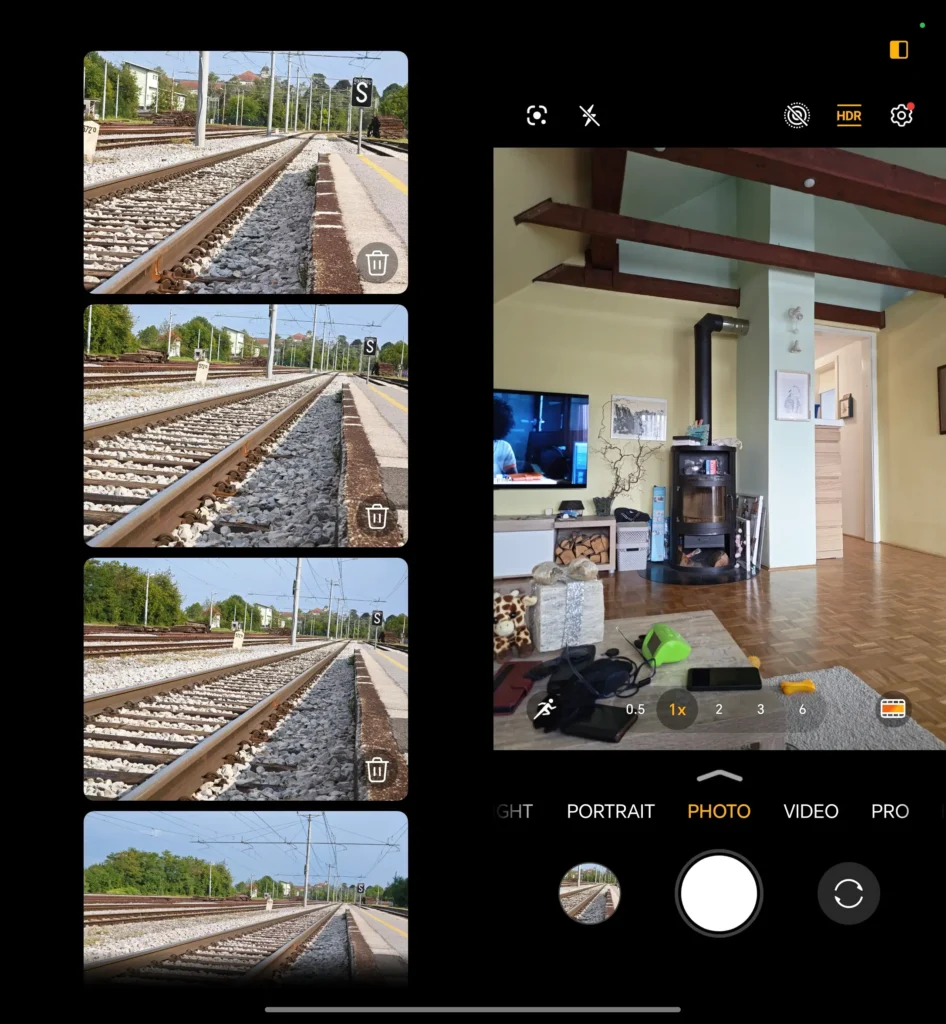Toggle the motion photo icon

[796, 116]
